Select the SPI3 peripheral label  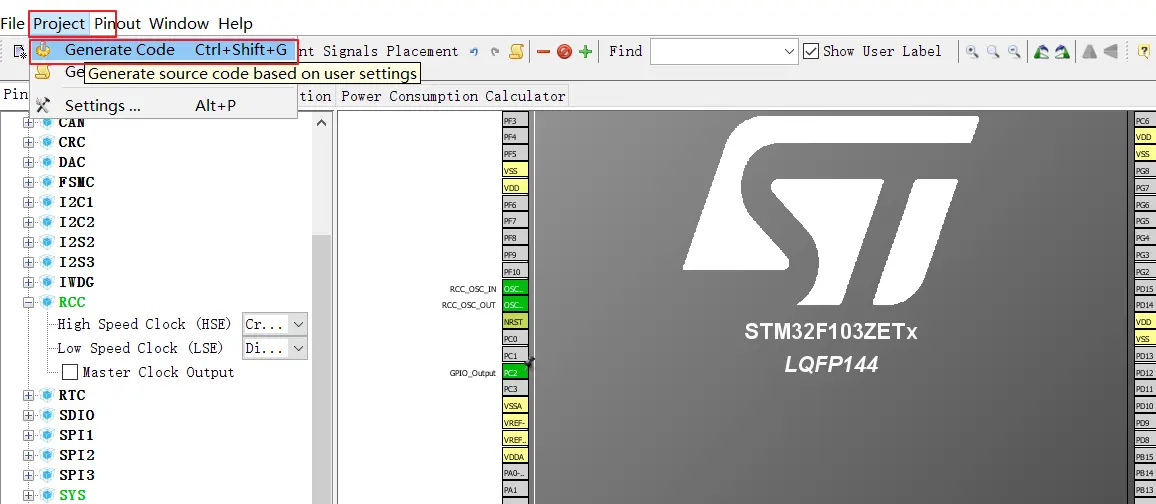77,475
